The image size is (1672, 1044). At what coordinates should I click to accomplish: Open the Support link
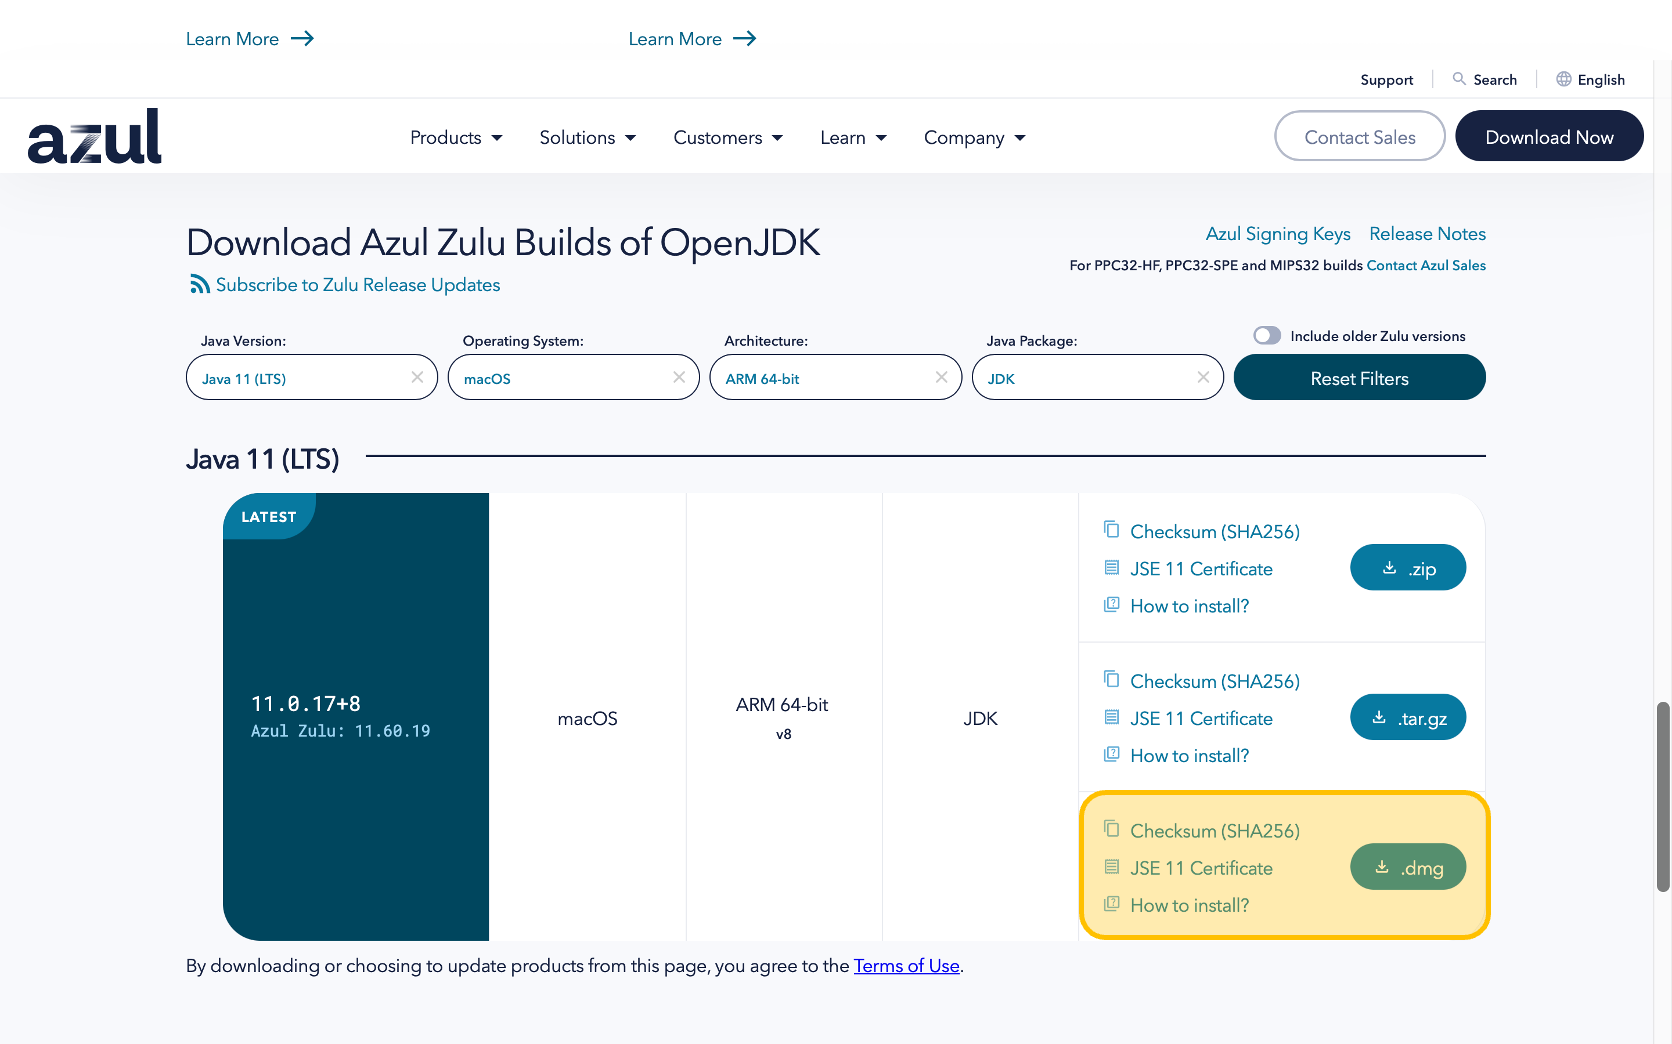pyautogui.click(x=1386, y=80)
